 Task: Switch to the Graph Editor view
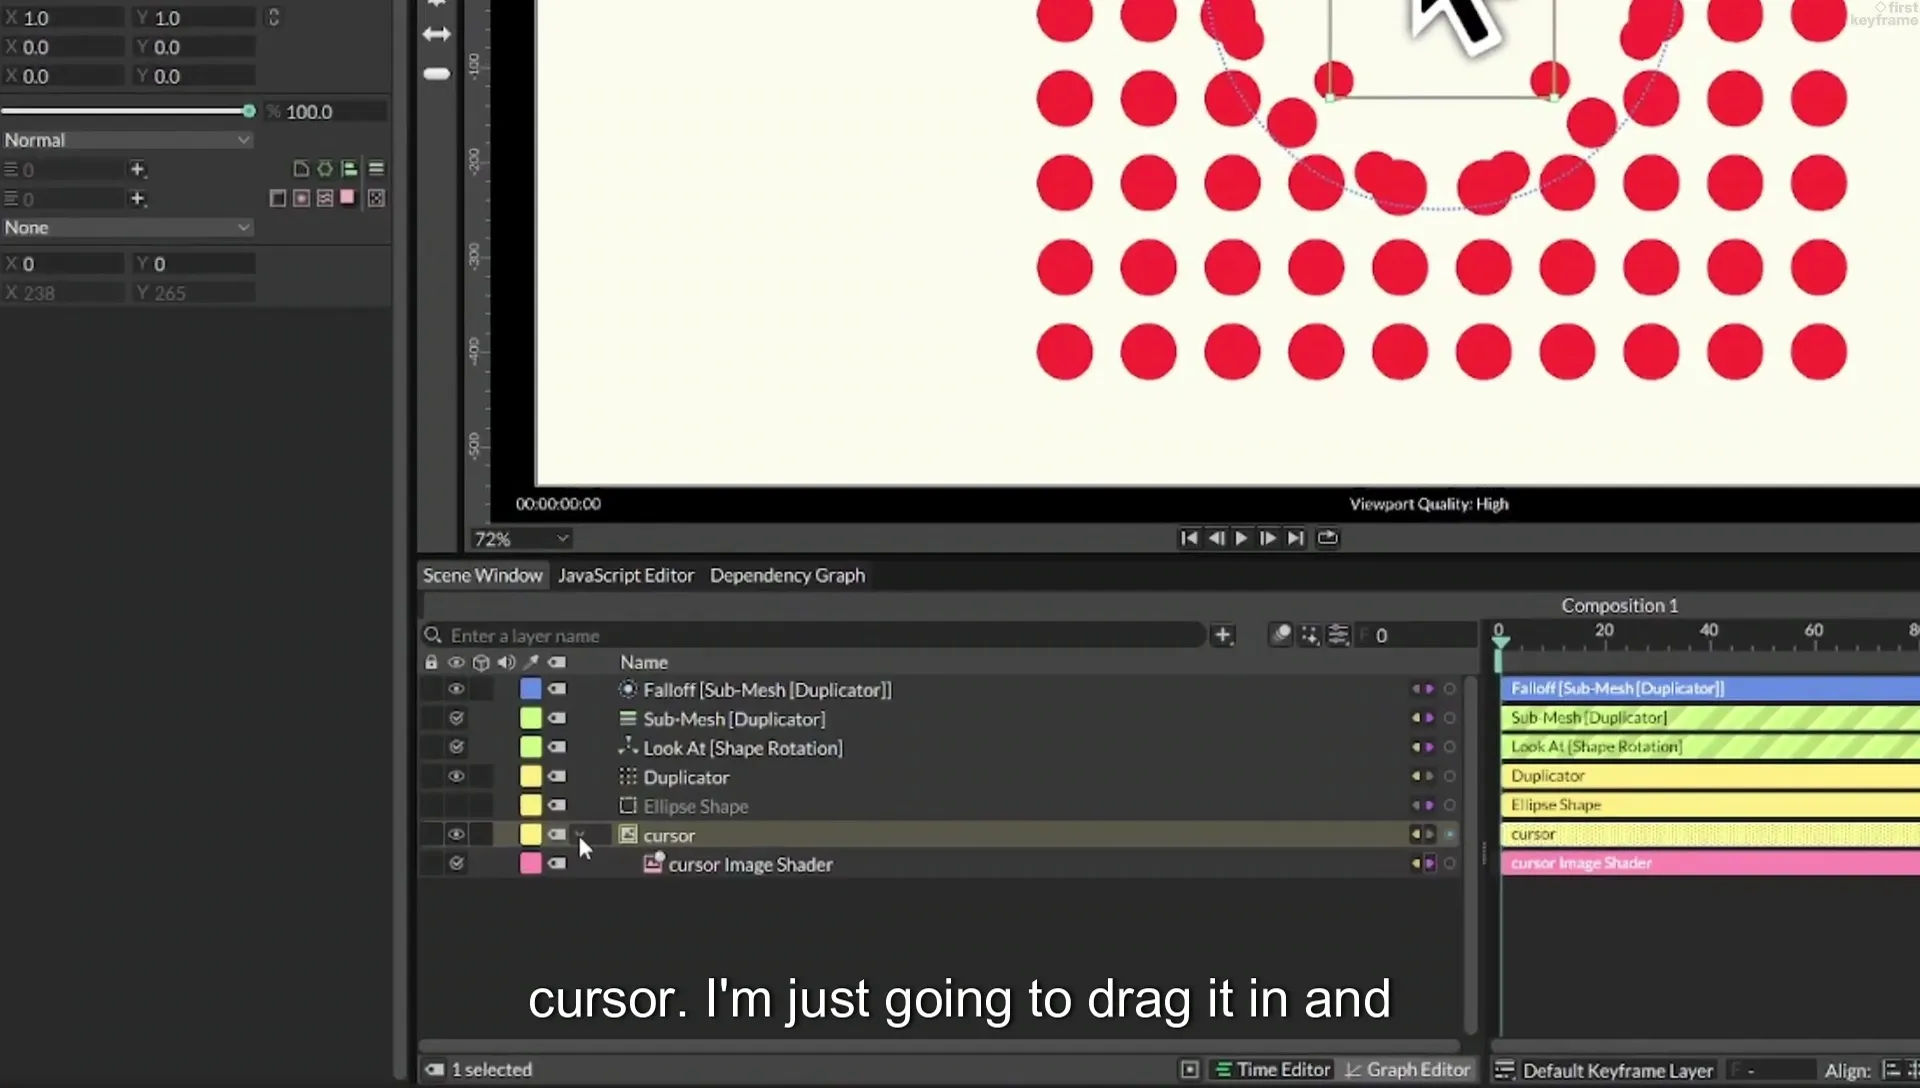pyautogui.click(x=1408, y=1070)
